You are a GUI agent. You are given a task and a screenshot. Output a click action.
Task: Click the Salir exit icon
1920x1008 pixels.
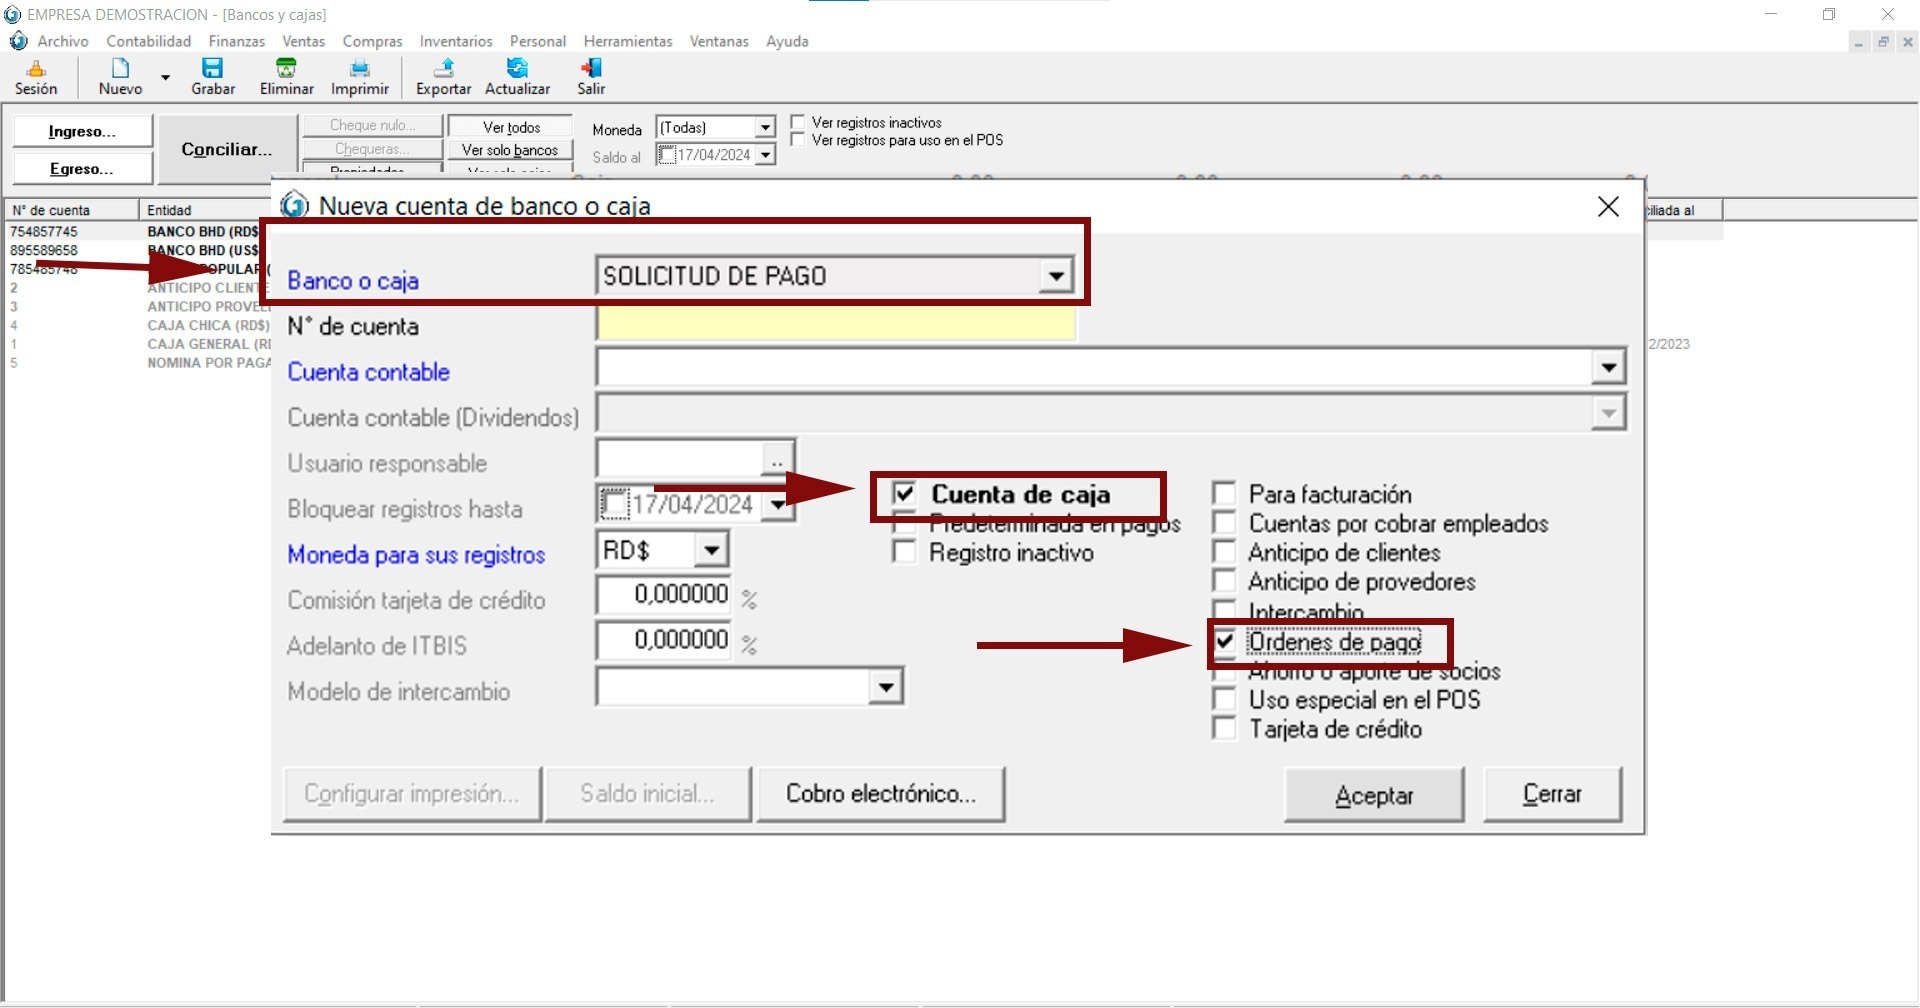click(x=591, y=68)
